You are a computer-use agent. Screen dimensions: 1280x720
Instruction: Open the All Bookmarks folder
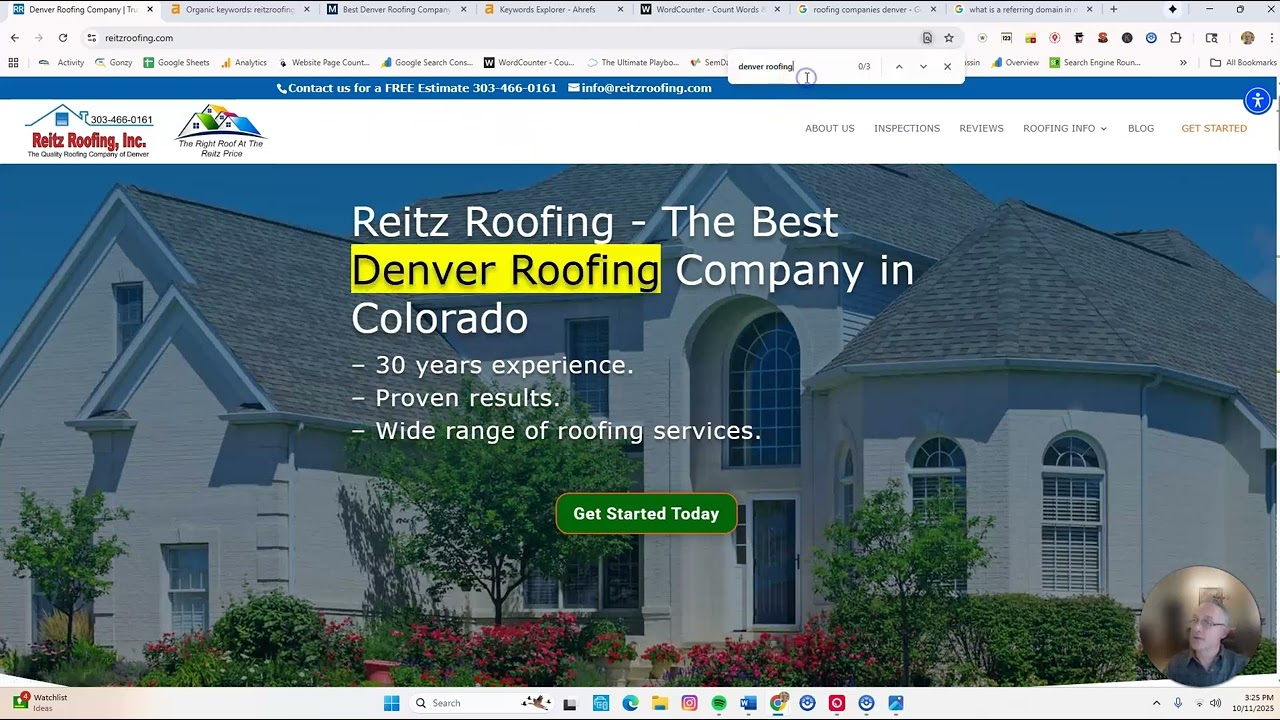1243,62
